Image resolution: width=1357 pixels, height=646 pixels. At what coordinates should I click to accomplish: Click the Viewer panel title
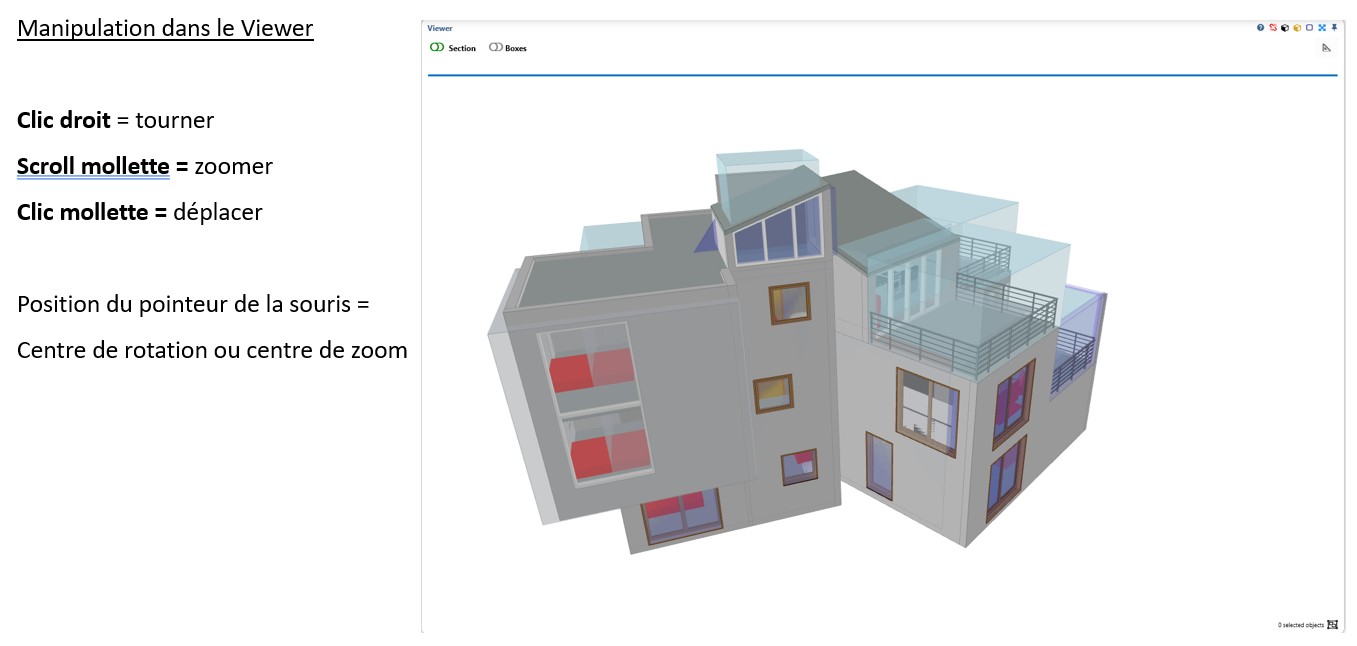[x=440, y=29]
